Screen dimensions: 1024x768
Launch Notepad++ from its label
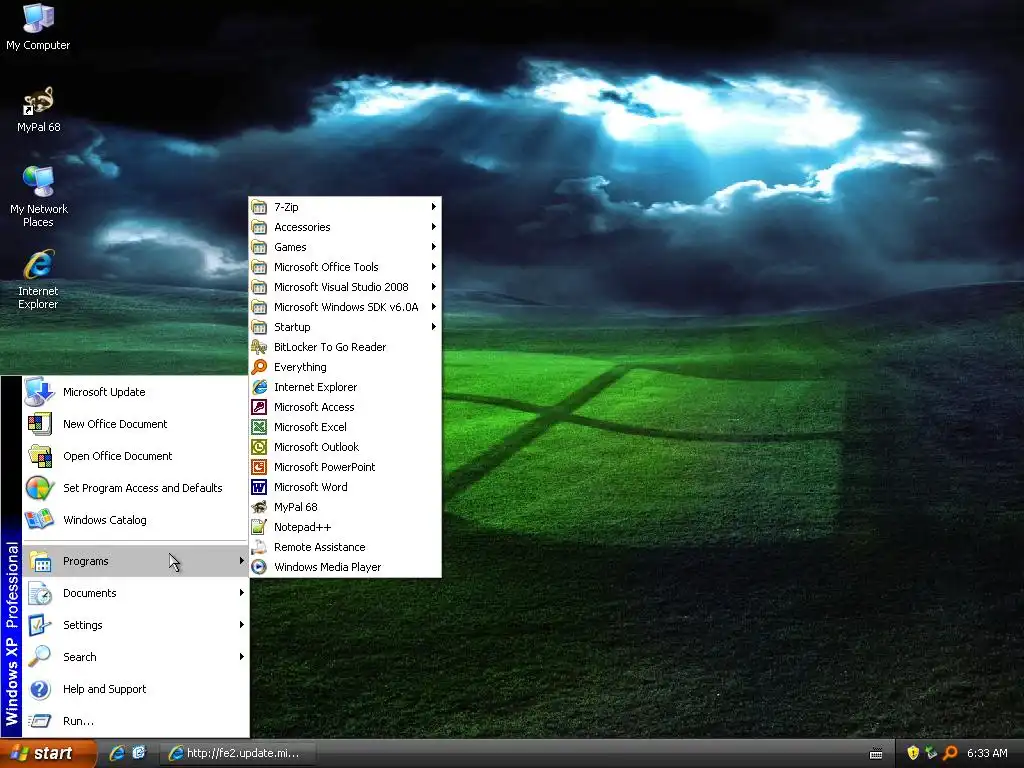pos(302,527)
